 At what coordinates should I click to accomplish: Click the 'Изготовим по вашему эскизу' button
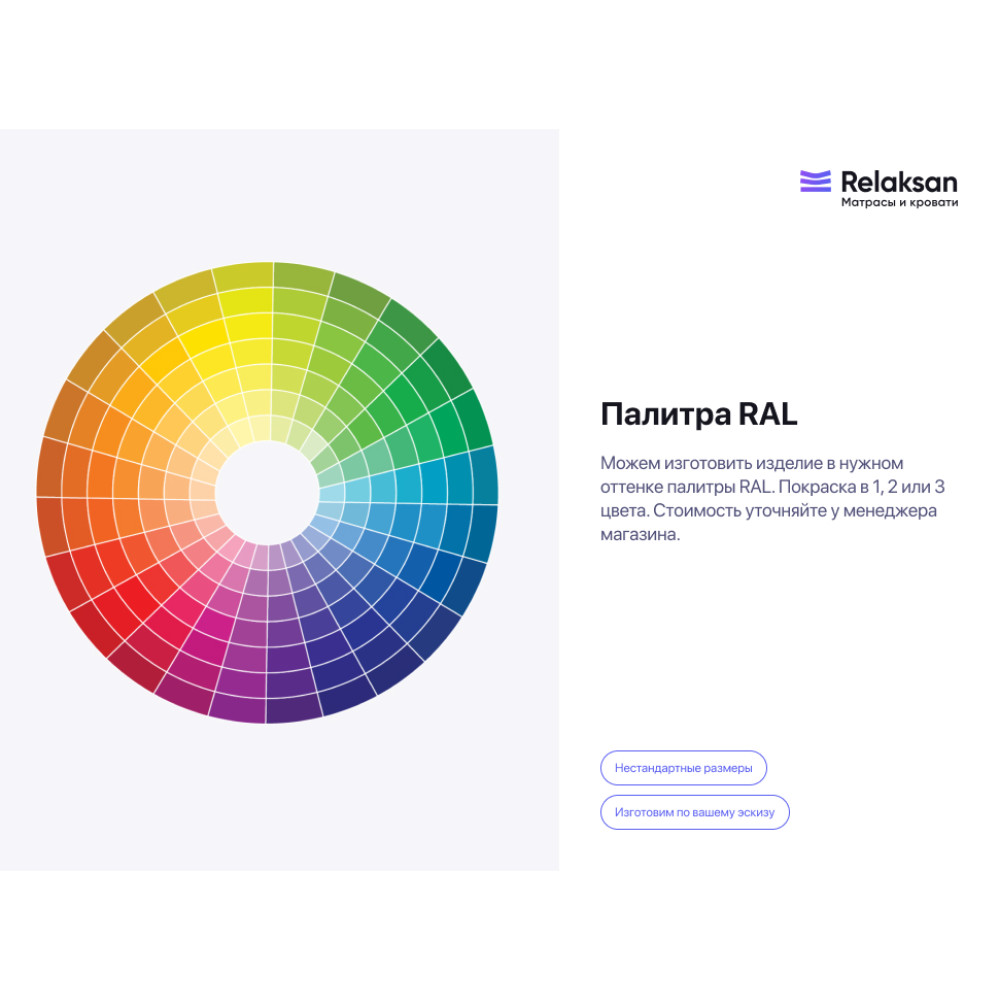pos(695,812)
